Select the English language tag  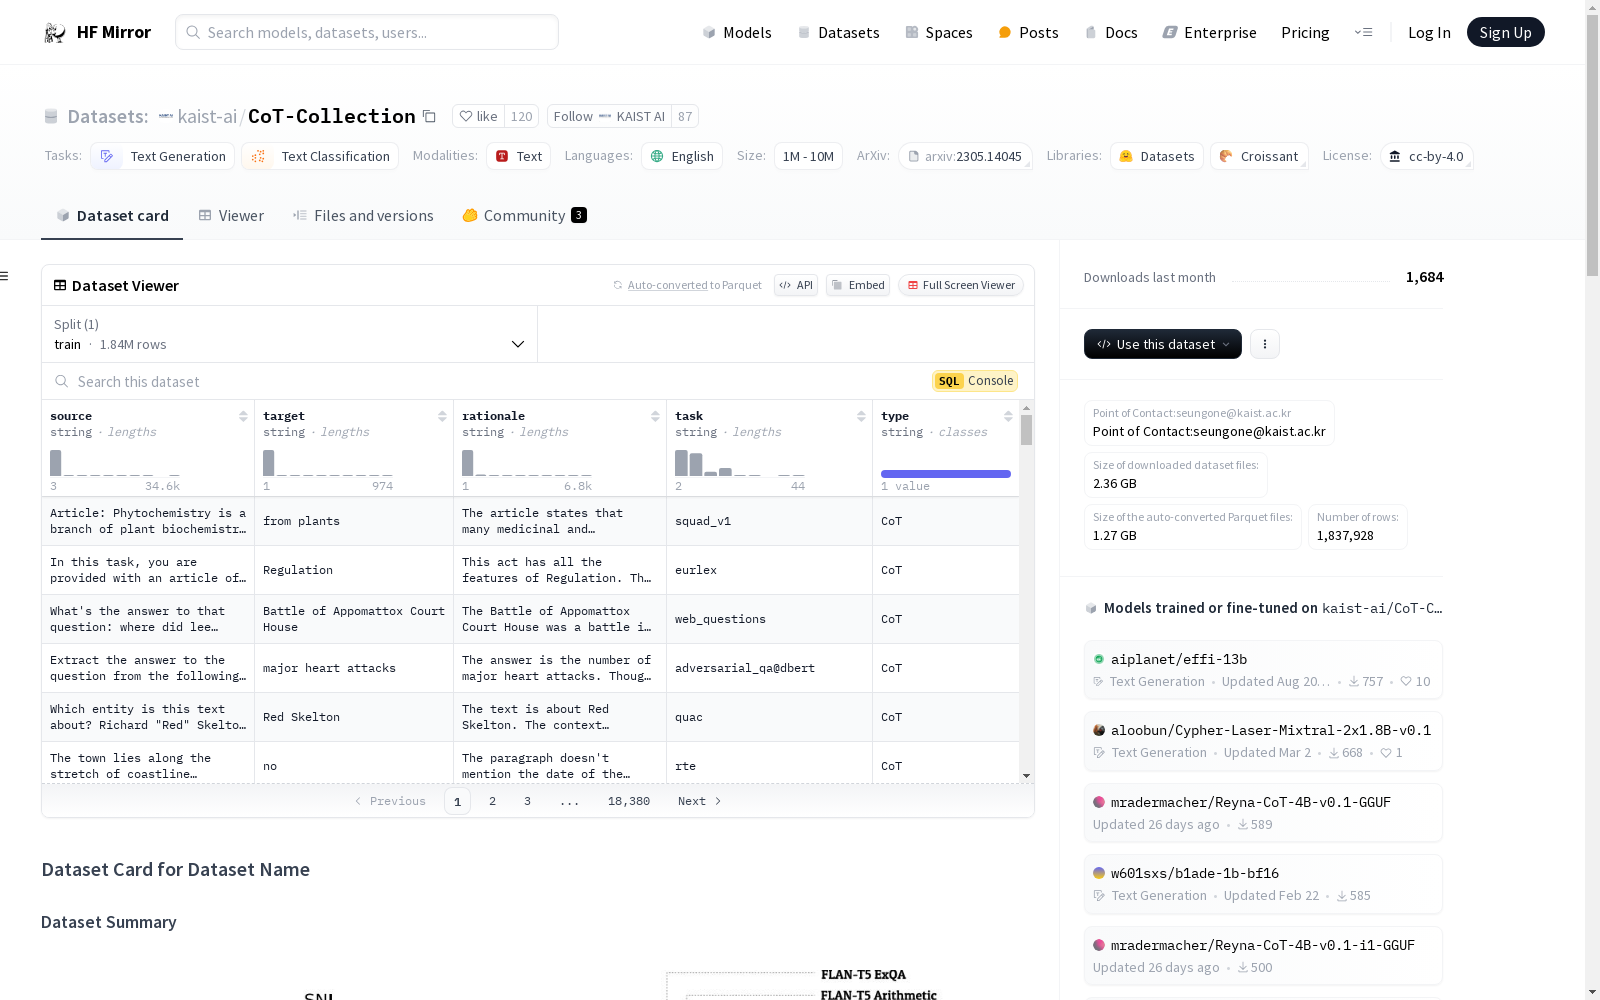tap(681, 156)
